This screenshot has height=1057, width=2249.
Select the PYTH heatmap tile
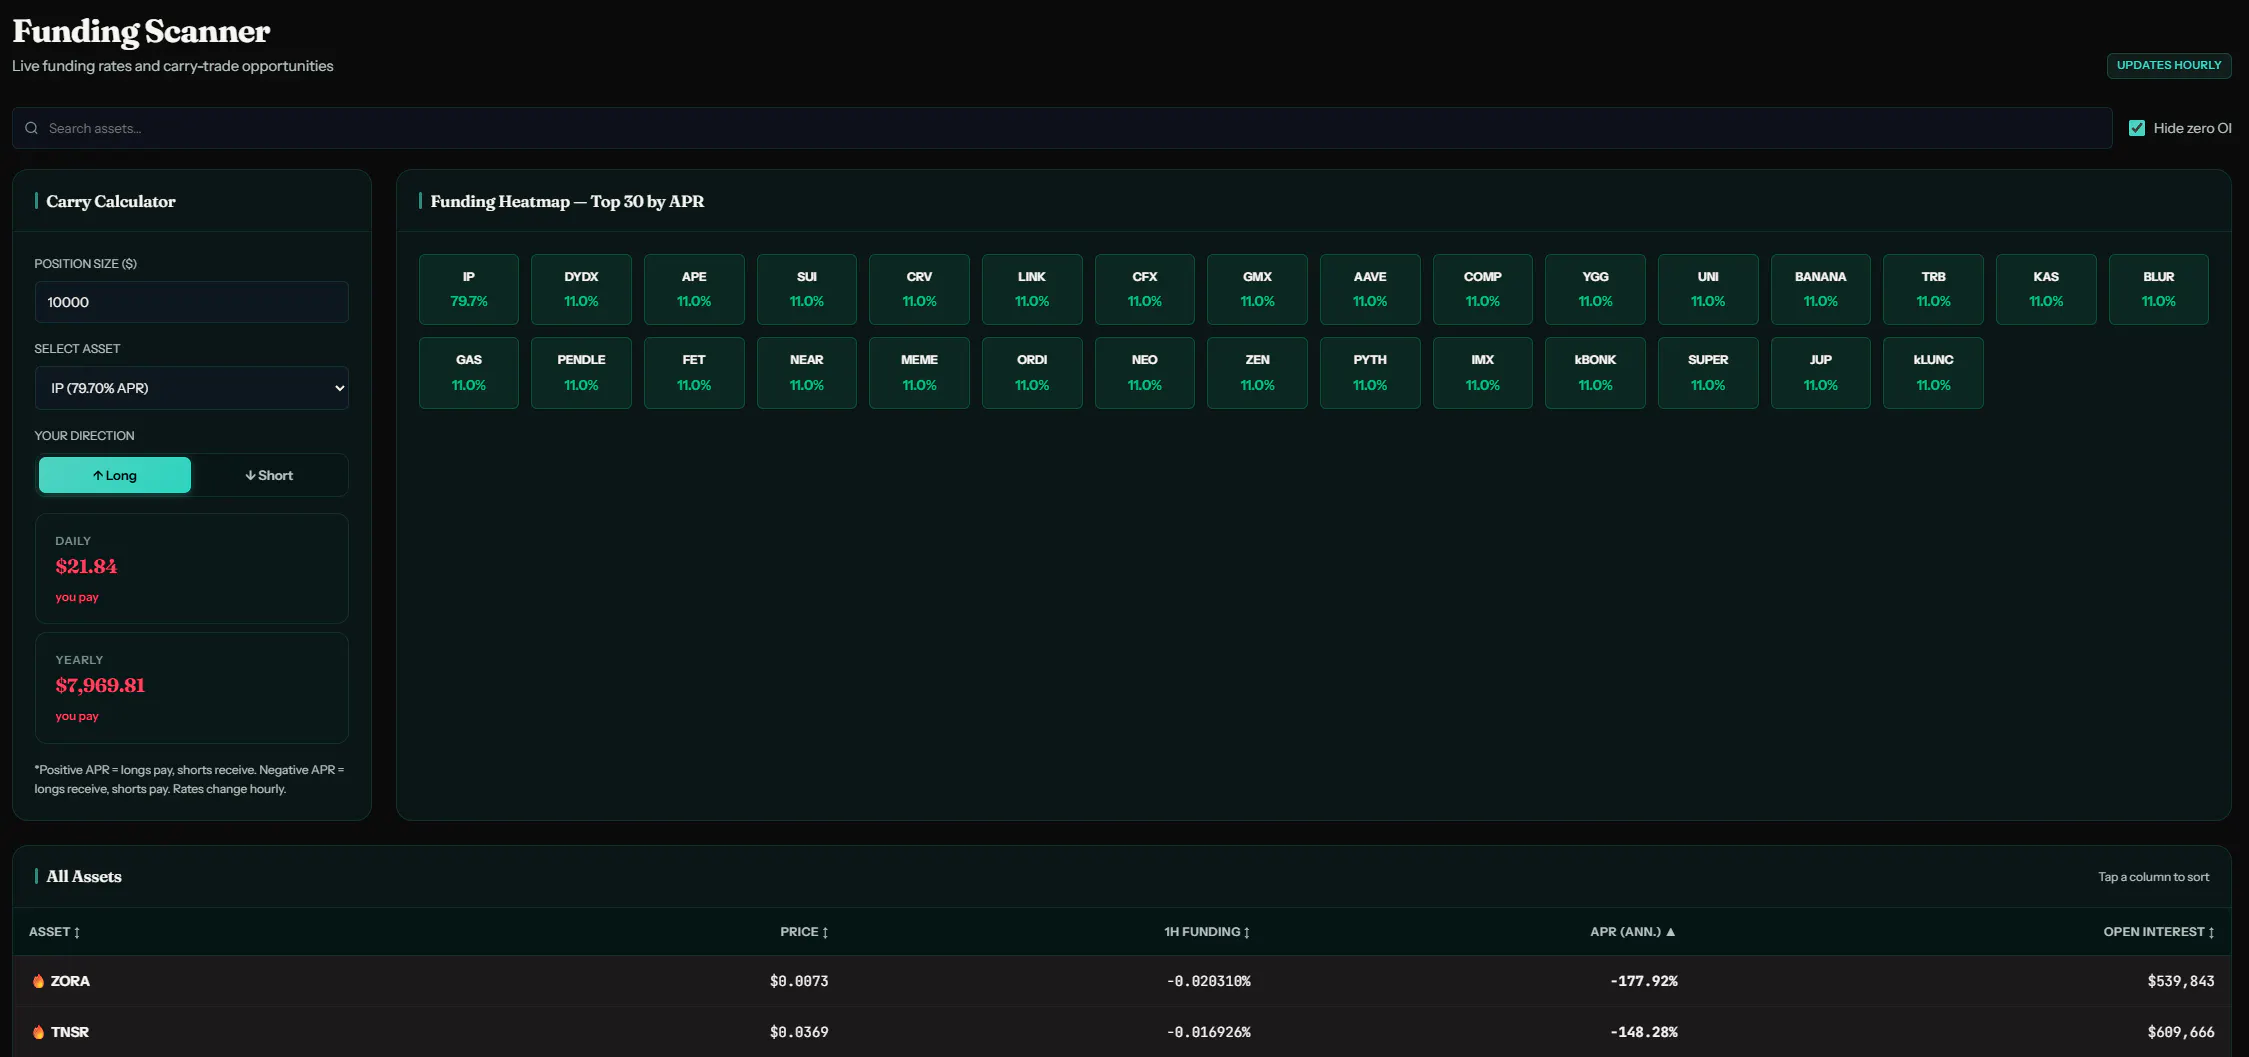pyautogui.click(x=1370, y=373)
